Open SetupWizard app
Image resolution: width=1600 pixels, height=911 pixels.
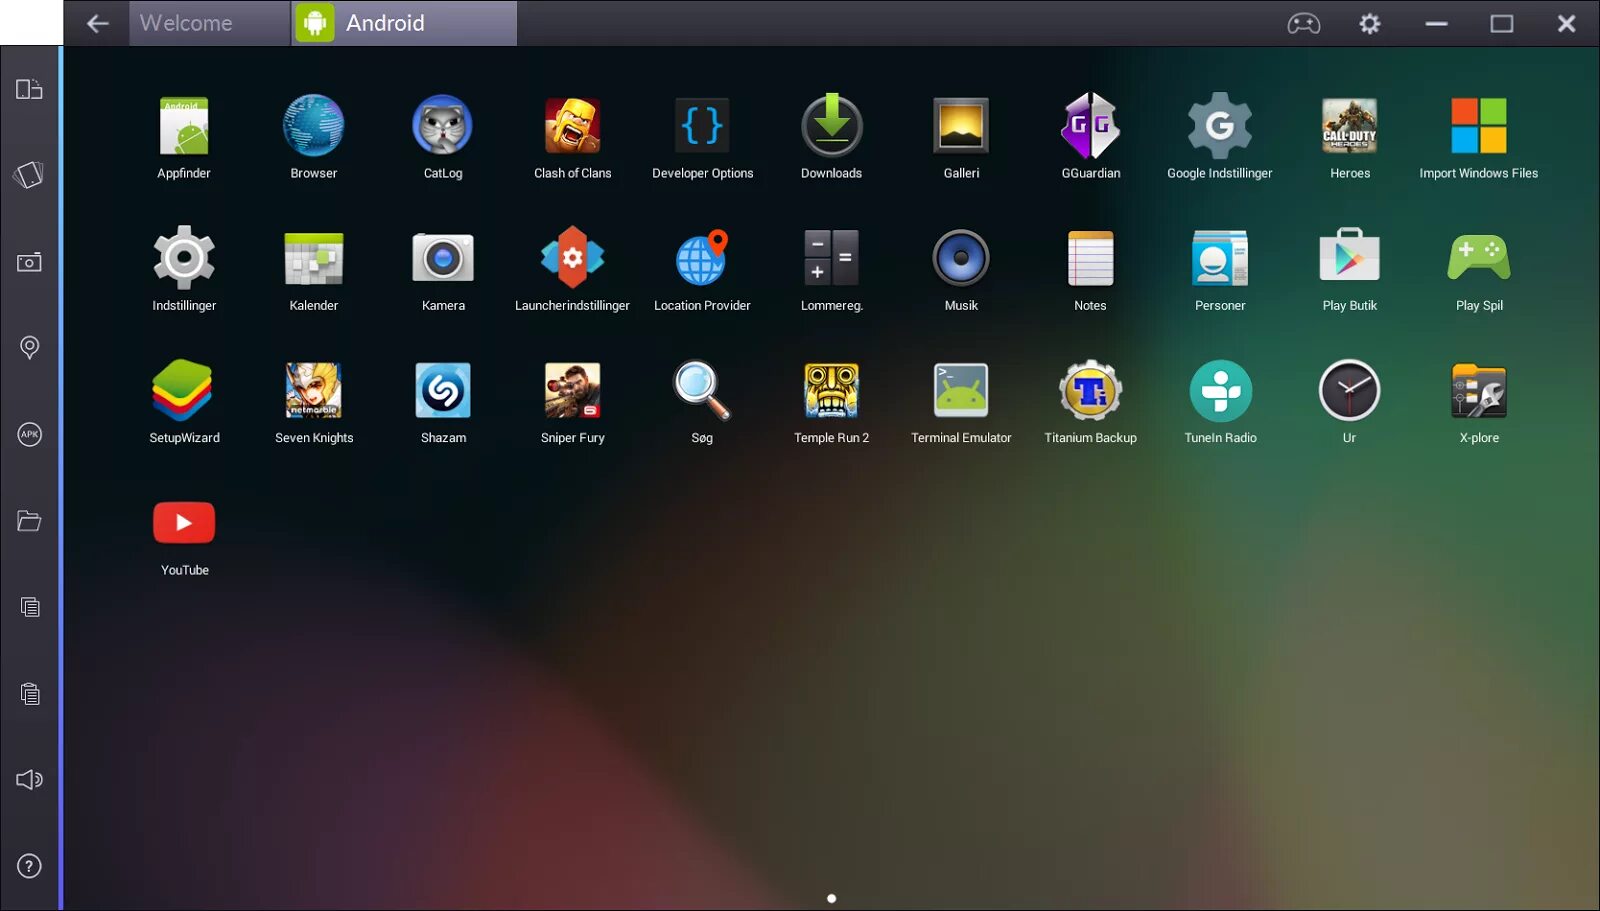[x=182, y=390]
